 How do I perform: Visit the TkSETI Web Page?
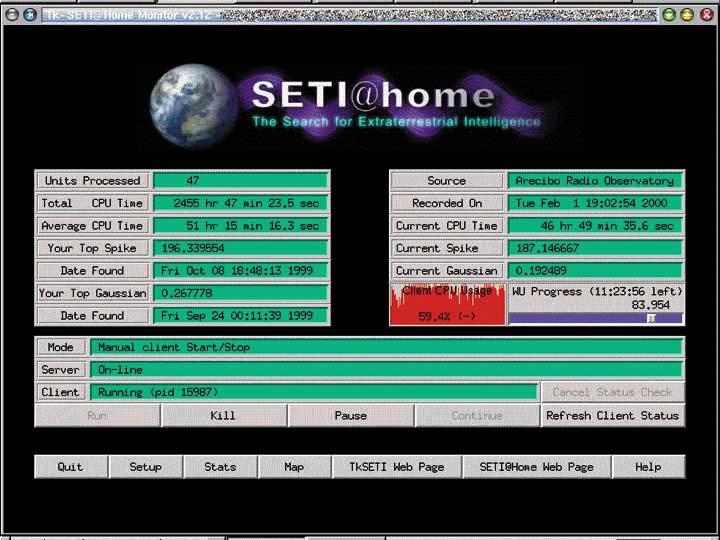(x=396, y=467)
